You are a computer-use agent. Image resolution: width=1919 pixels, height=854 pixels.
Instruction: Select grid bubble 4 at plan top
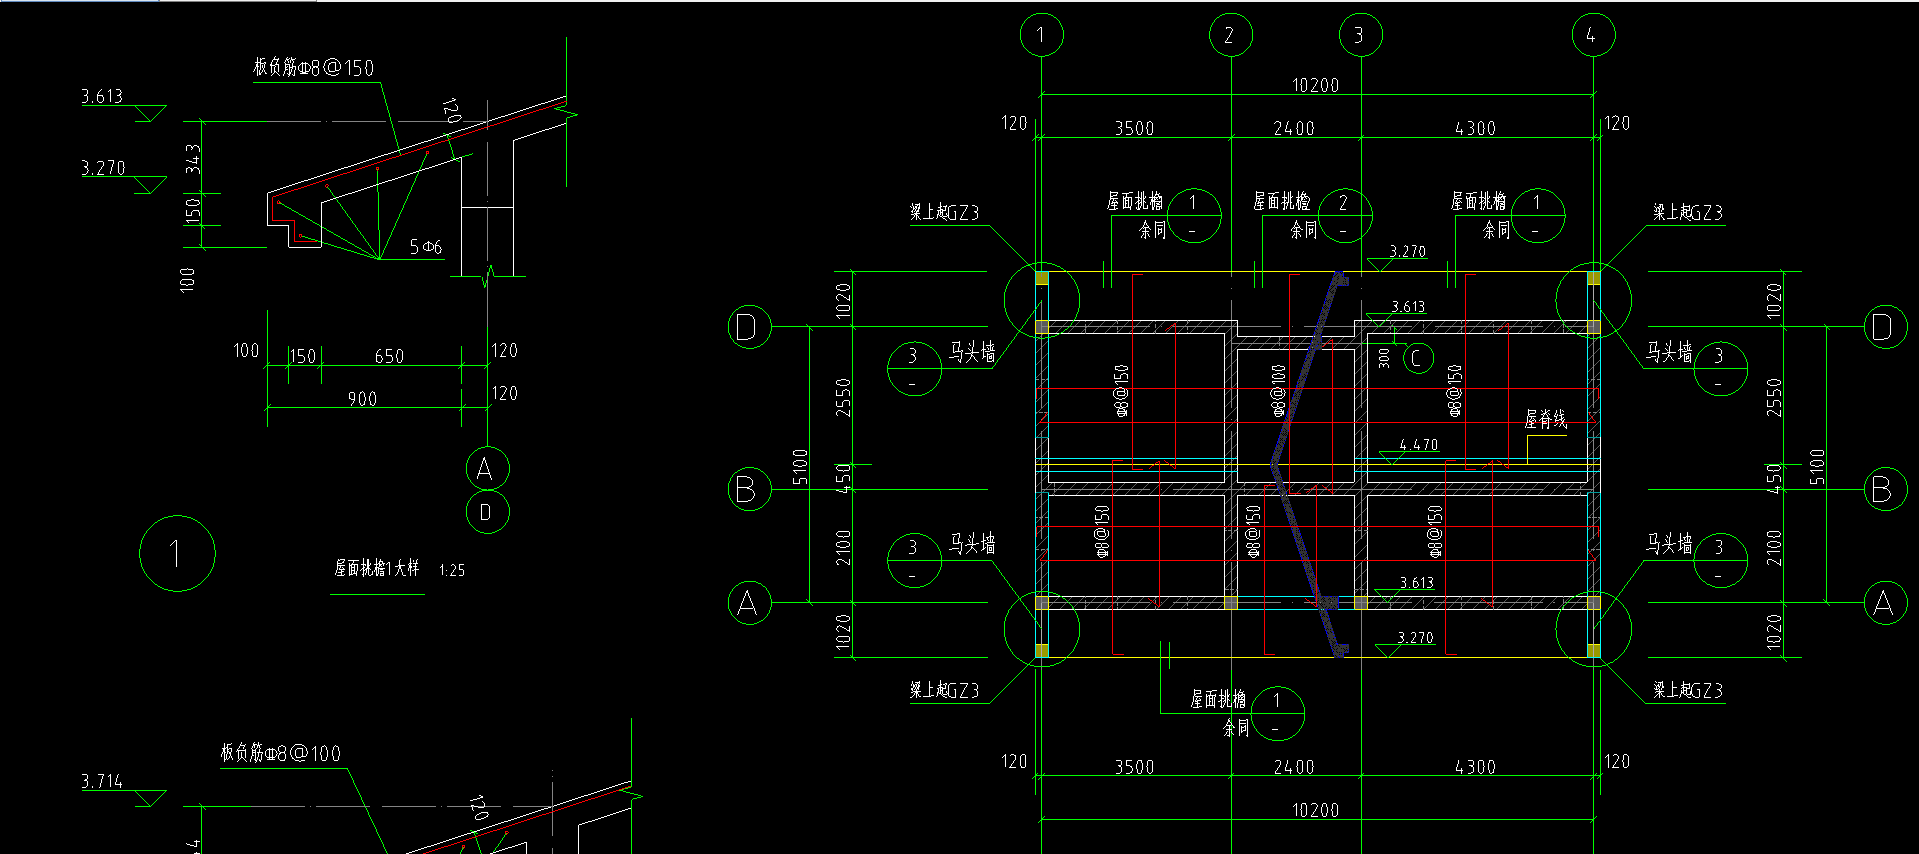tap(1593, 35)
